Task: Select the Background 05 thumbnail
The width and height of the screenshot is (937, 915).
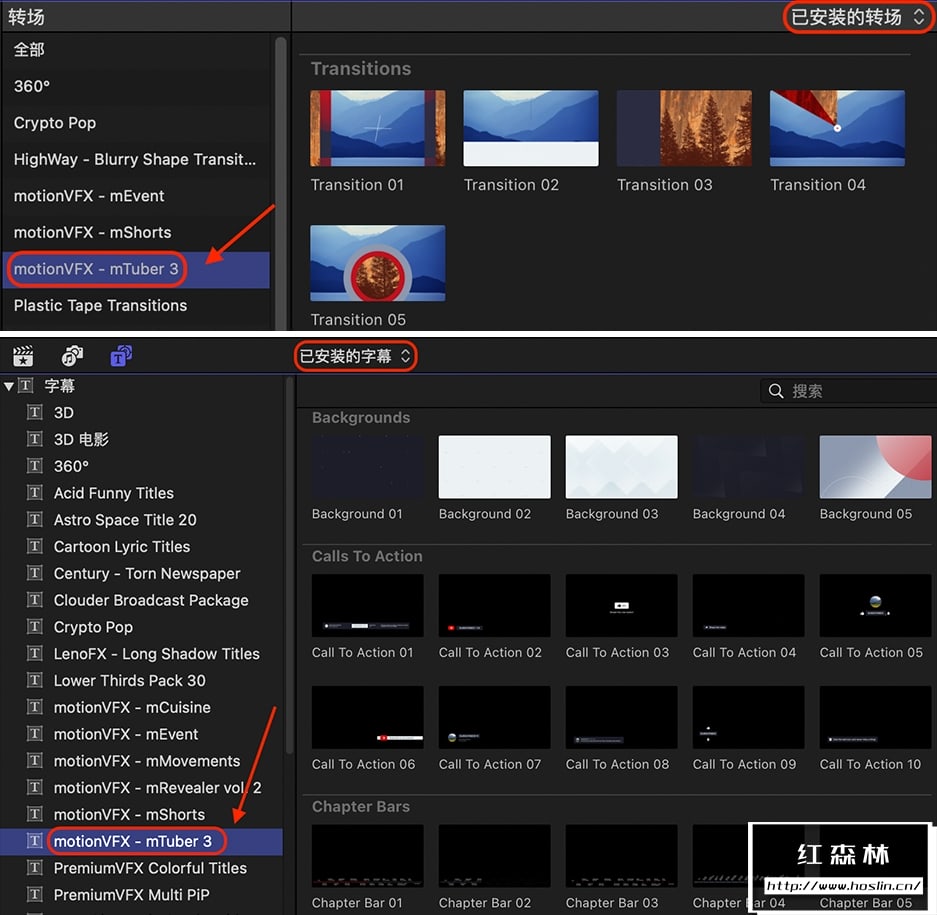Action: (x=875, y=467)
